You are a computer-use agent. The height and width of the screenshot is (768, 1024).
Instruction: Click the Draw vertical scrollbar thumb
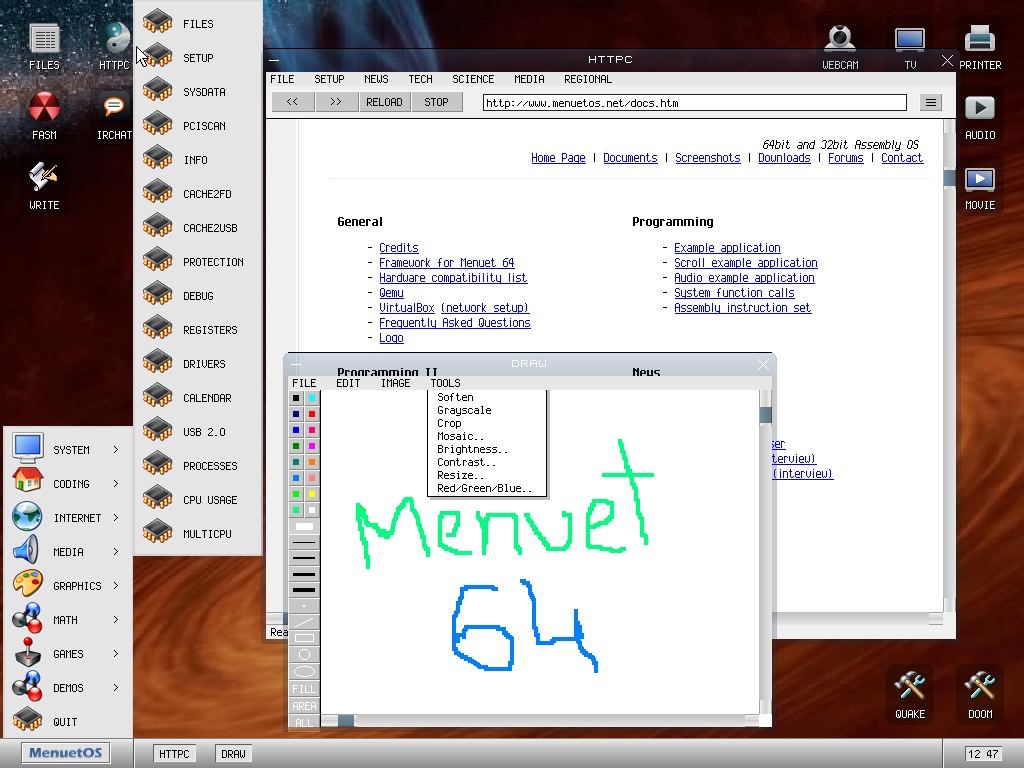point(765,414)
